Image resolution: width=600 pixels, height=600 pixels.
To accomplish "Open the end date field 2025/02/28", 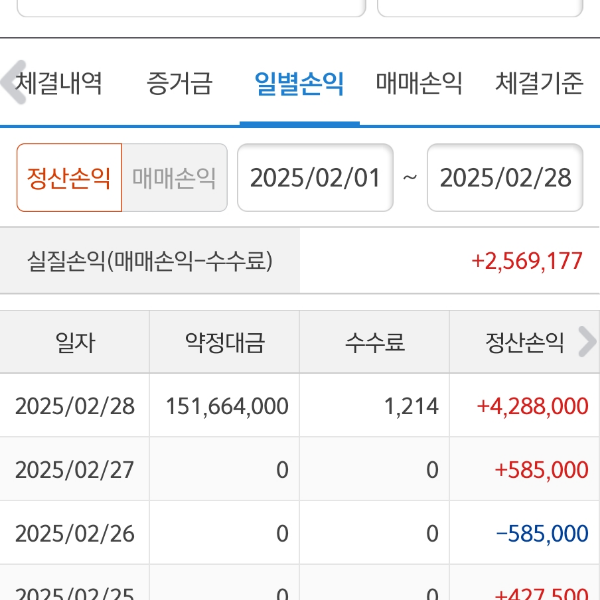I will (x=505, y=178).
